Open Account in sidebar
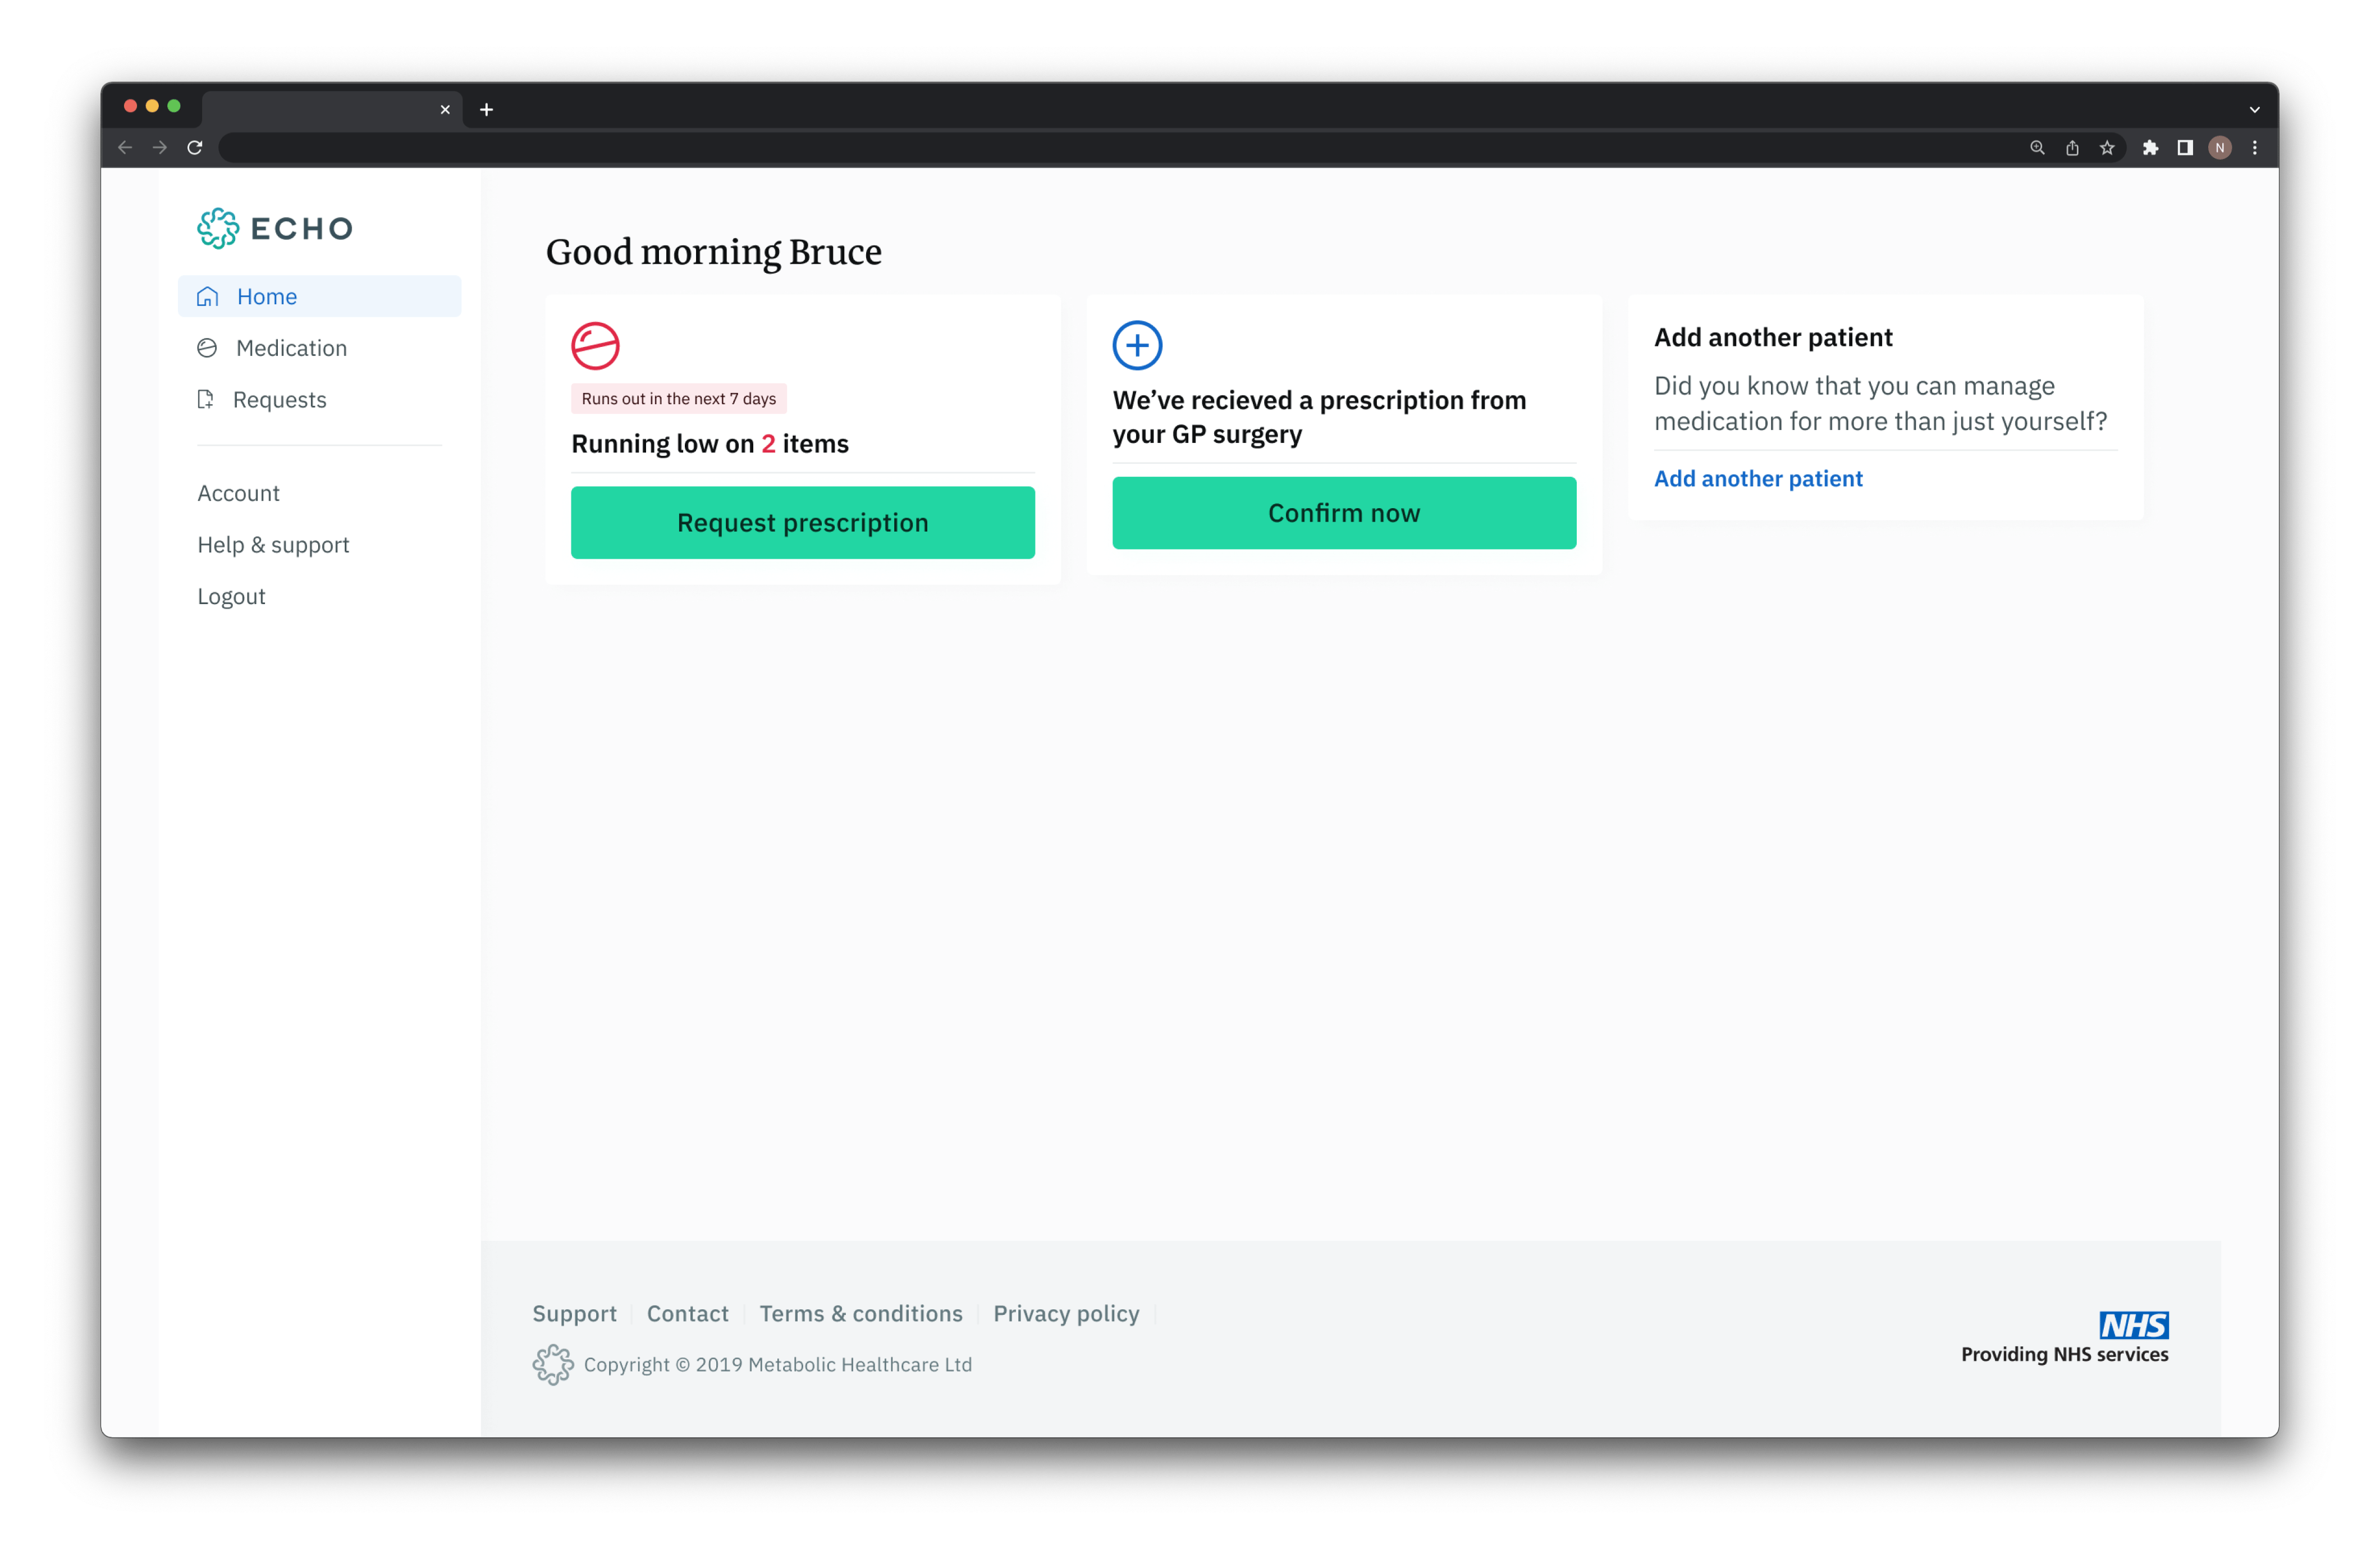The image size is (2380, 1558). point(238,493)
